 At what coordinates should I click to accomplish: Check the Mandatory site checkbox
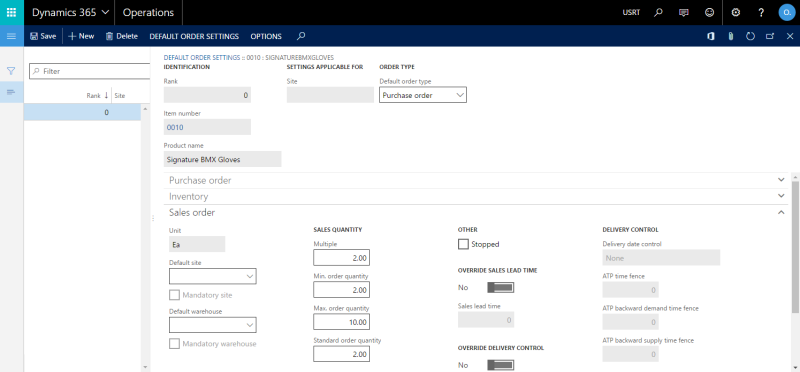[x=174, y=295]
